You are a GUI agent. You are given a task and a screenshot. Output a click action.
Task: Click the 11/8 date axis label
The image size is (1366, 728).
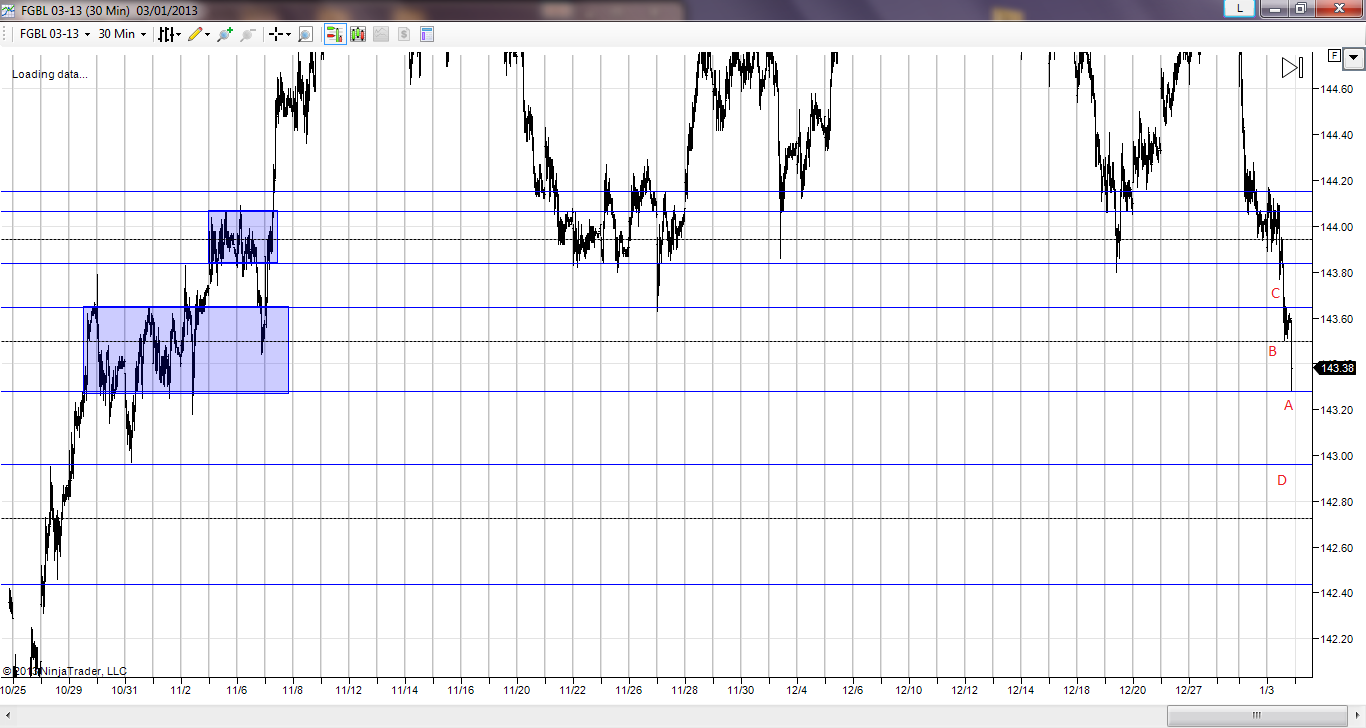[293, 690]
